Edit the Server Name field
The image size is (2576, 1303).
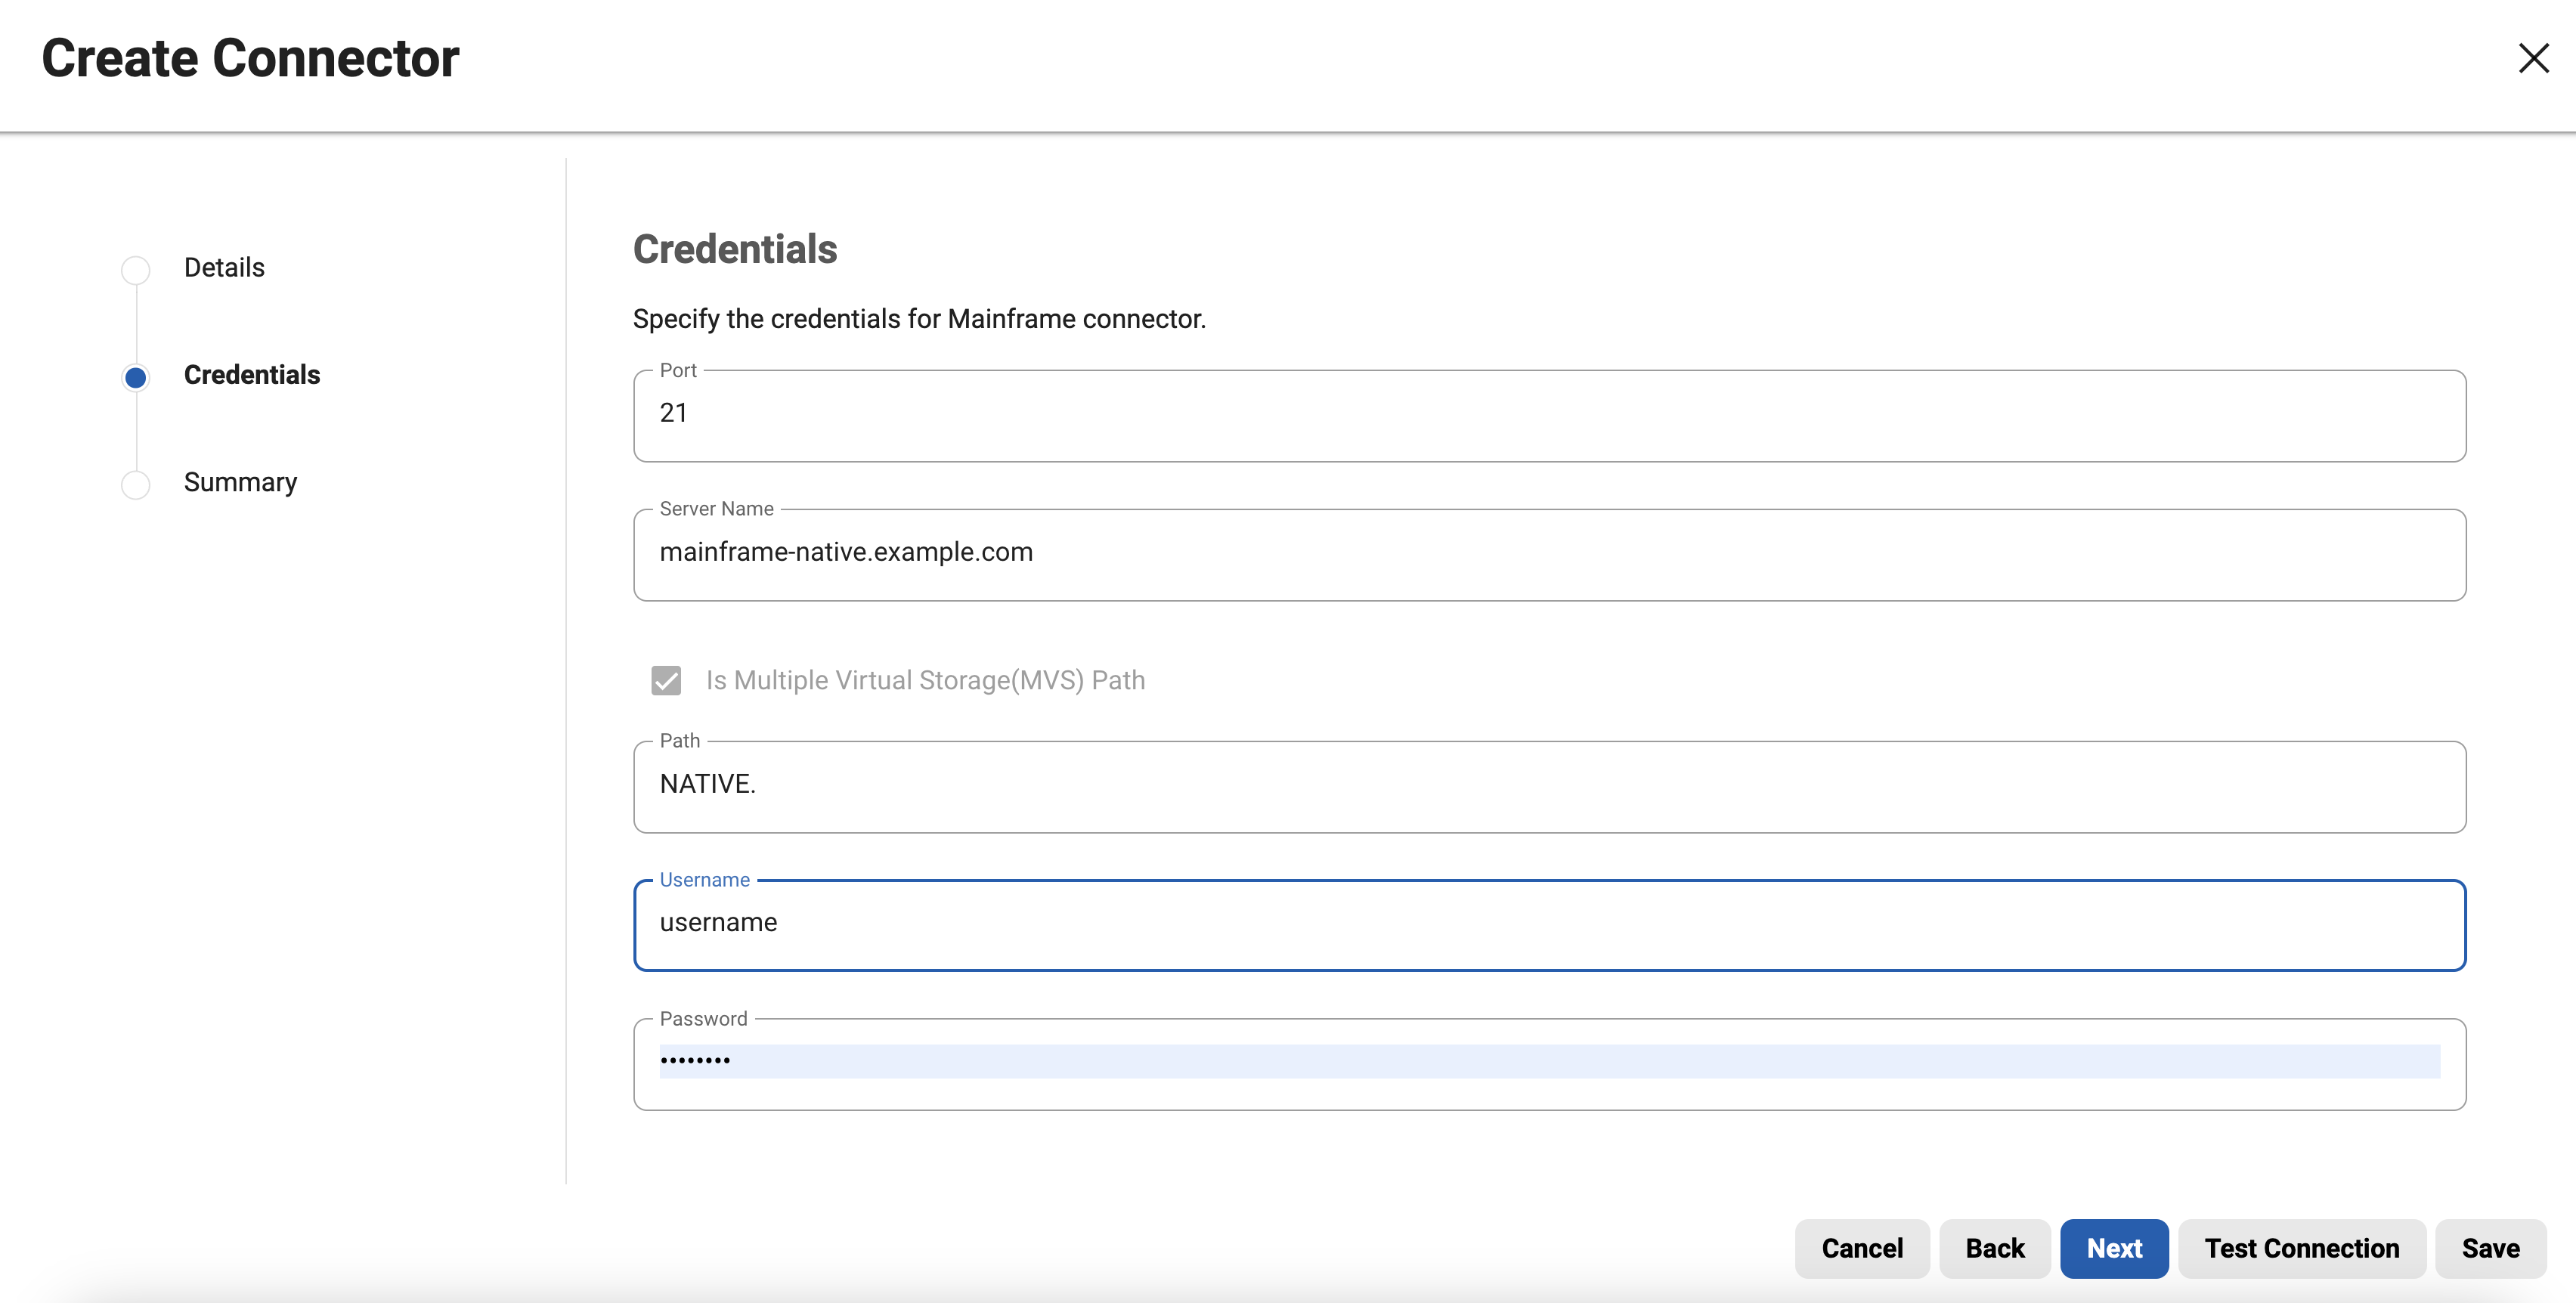point(1549,554)
